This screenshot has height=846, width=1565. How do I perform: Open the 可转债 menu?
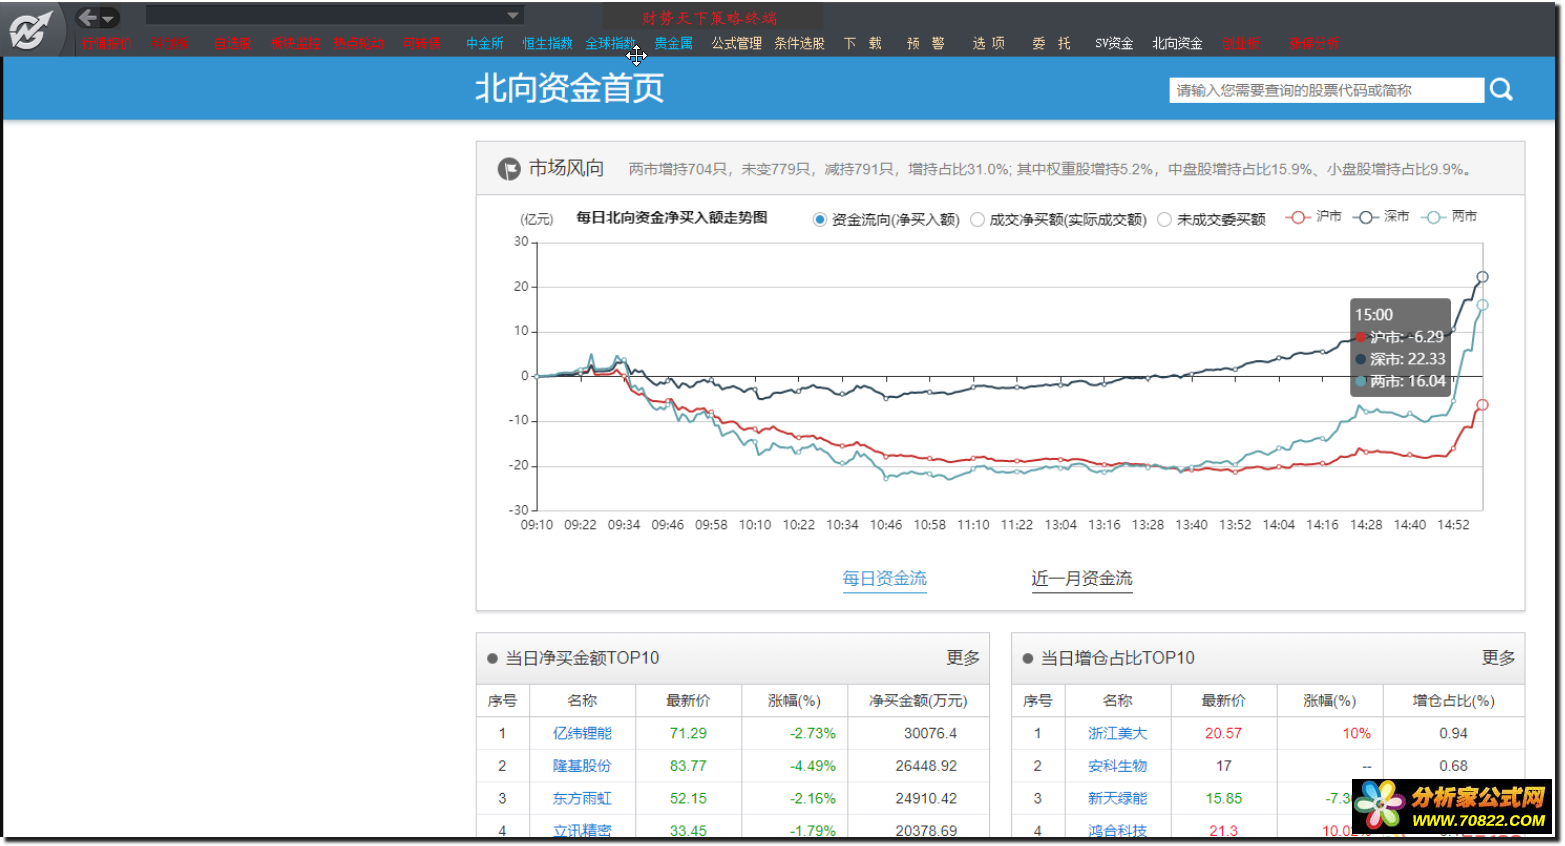coord(421,44)
